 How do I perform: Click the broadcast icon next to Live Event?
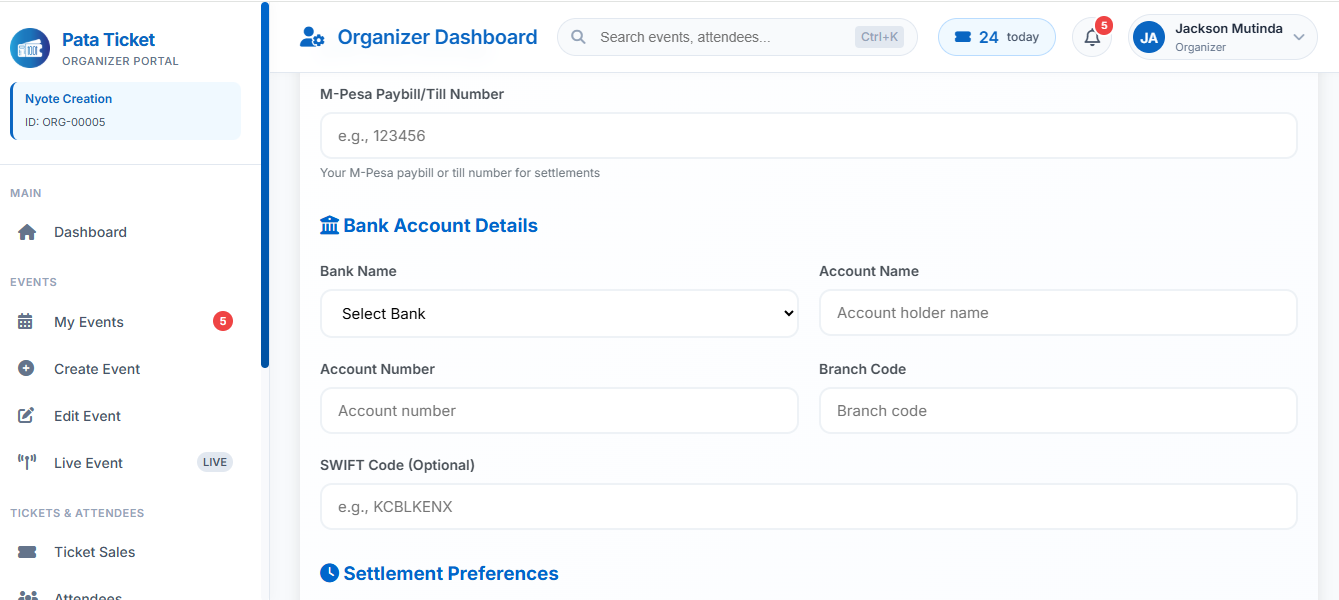pyautogui.click(x=27, y=462)
